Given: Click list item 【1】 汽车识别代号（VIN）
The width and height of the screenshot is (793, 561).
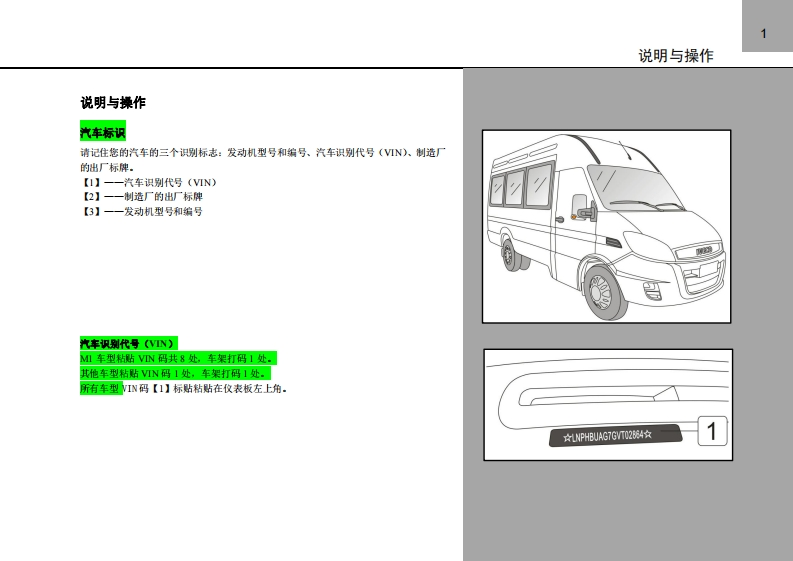Looking at the screenshot, I should [x=149, y=183].
